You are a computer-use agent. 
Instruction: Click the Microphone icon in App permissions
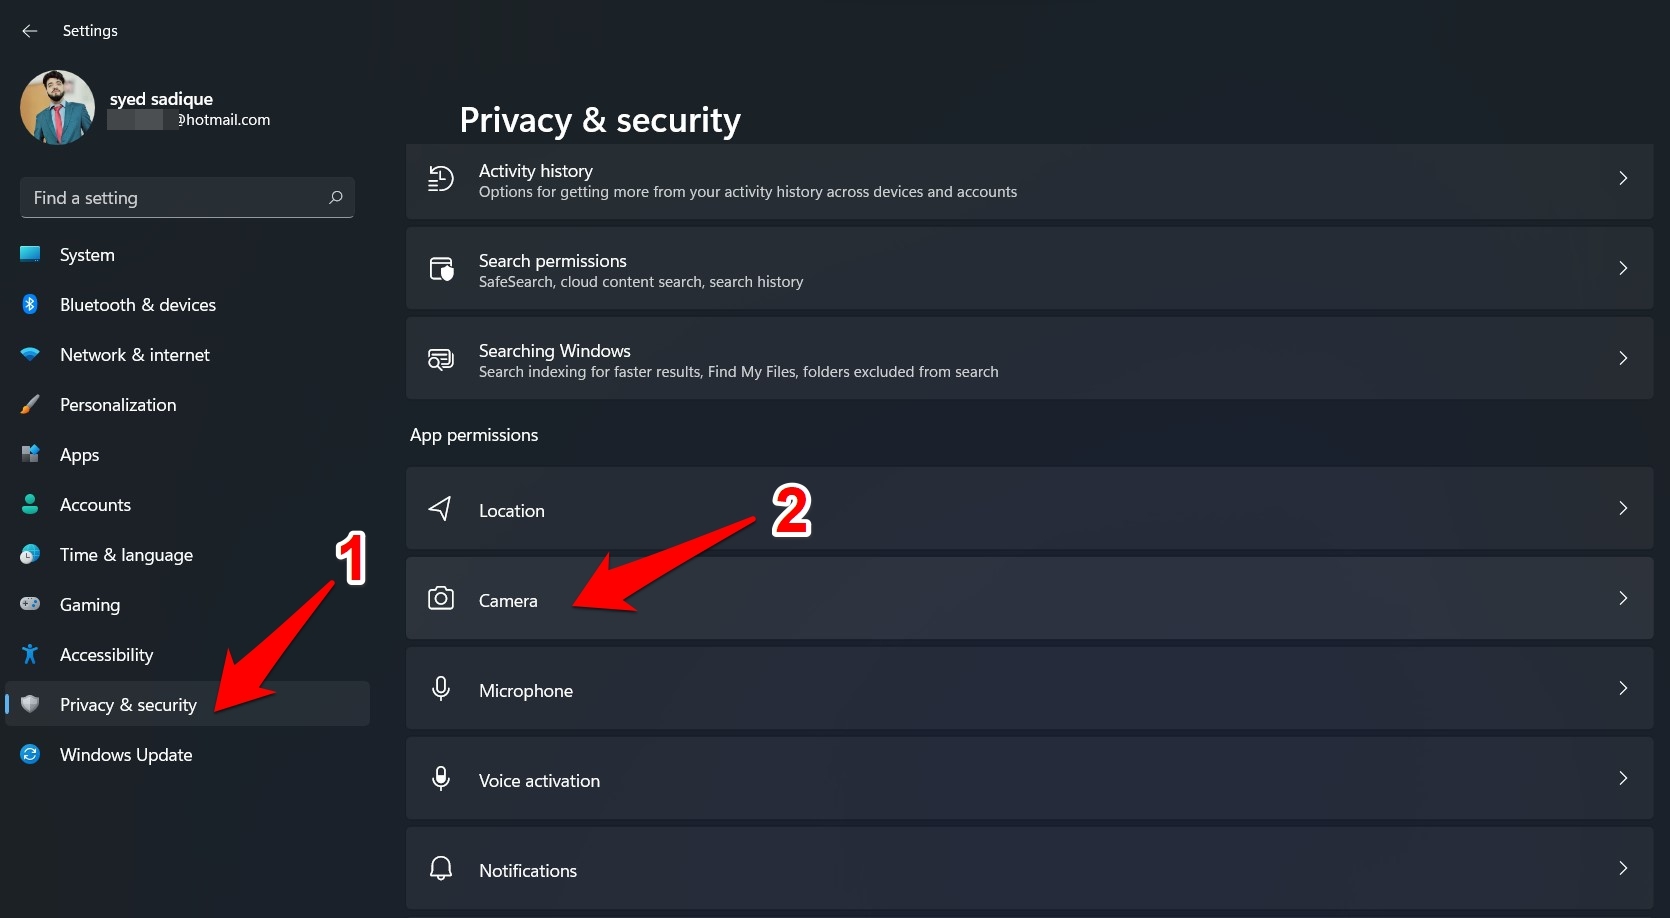coord(441,688)
